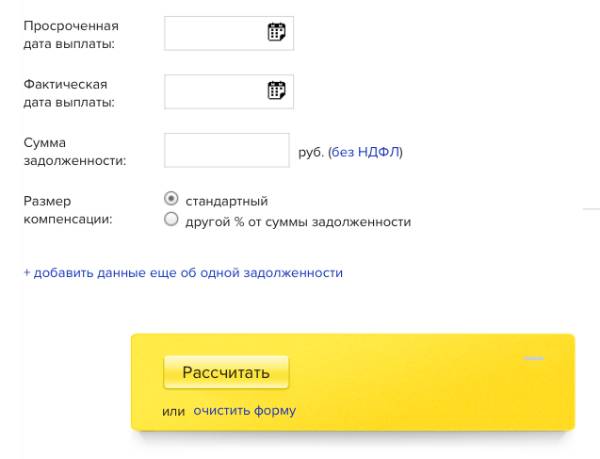Screen dimensions: 600x459
Task: Focus the Фактическая дата выплаты input field
Action: [x=214, y=91]
